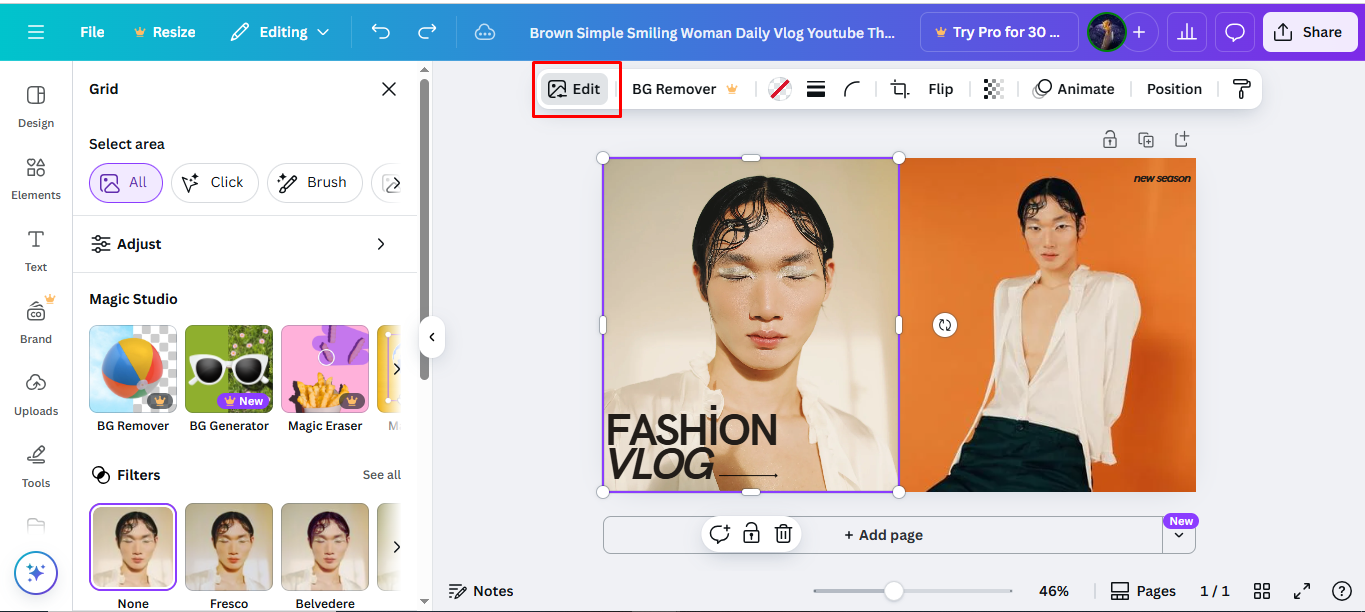Select the copy style paint roller icon

pyautogui.click(x=1240, y=88)
